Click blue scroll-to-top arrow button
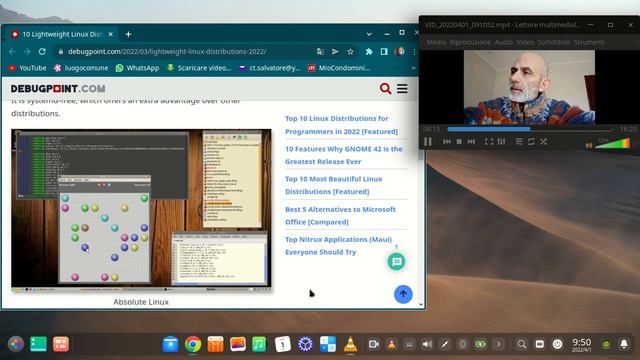 (x=403, y=294)
